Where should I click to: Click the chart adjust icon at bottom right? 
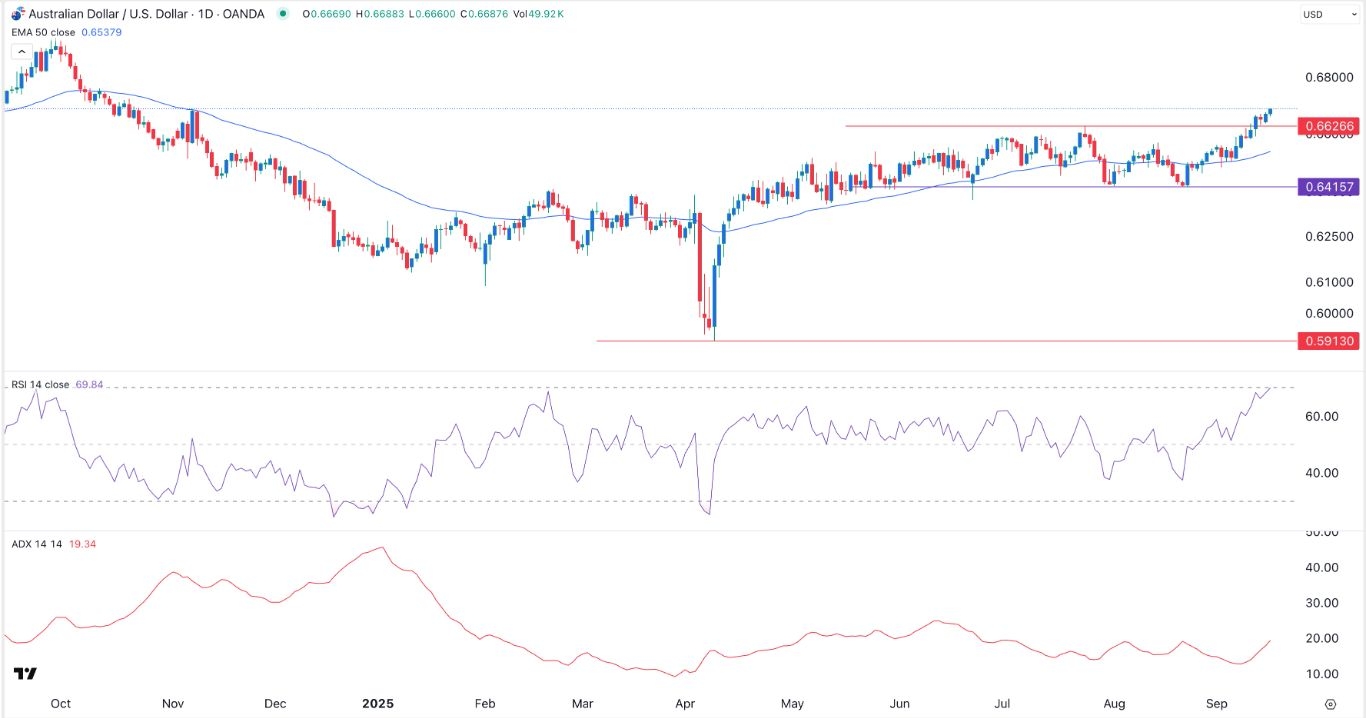[1330, 704]
